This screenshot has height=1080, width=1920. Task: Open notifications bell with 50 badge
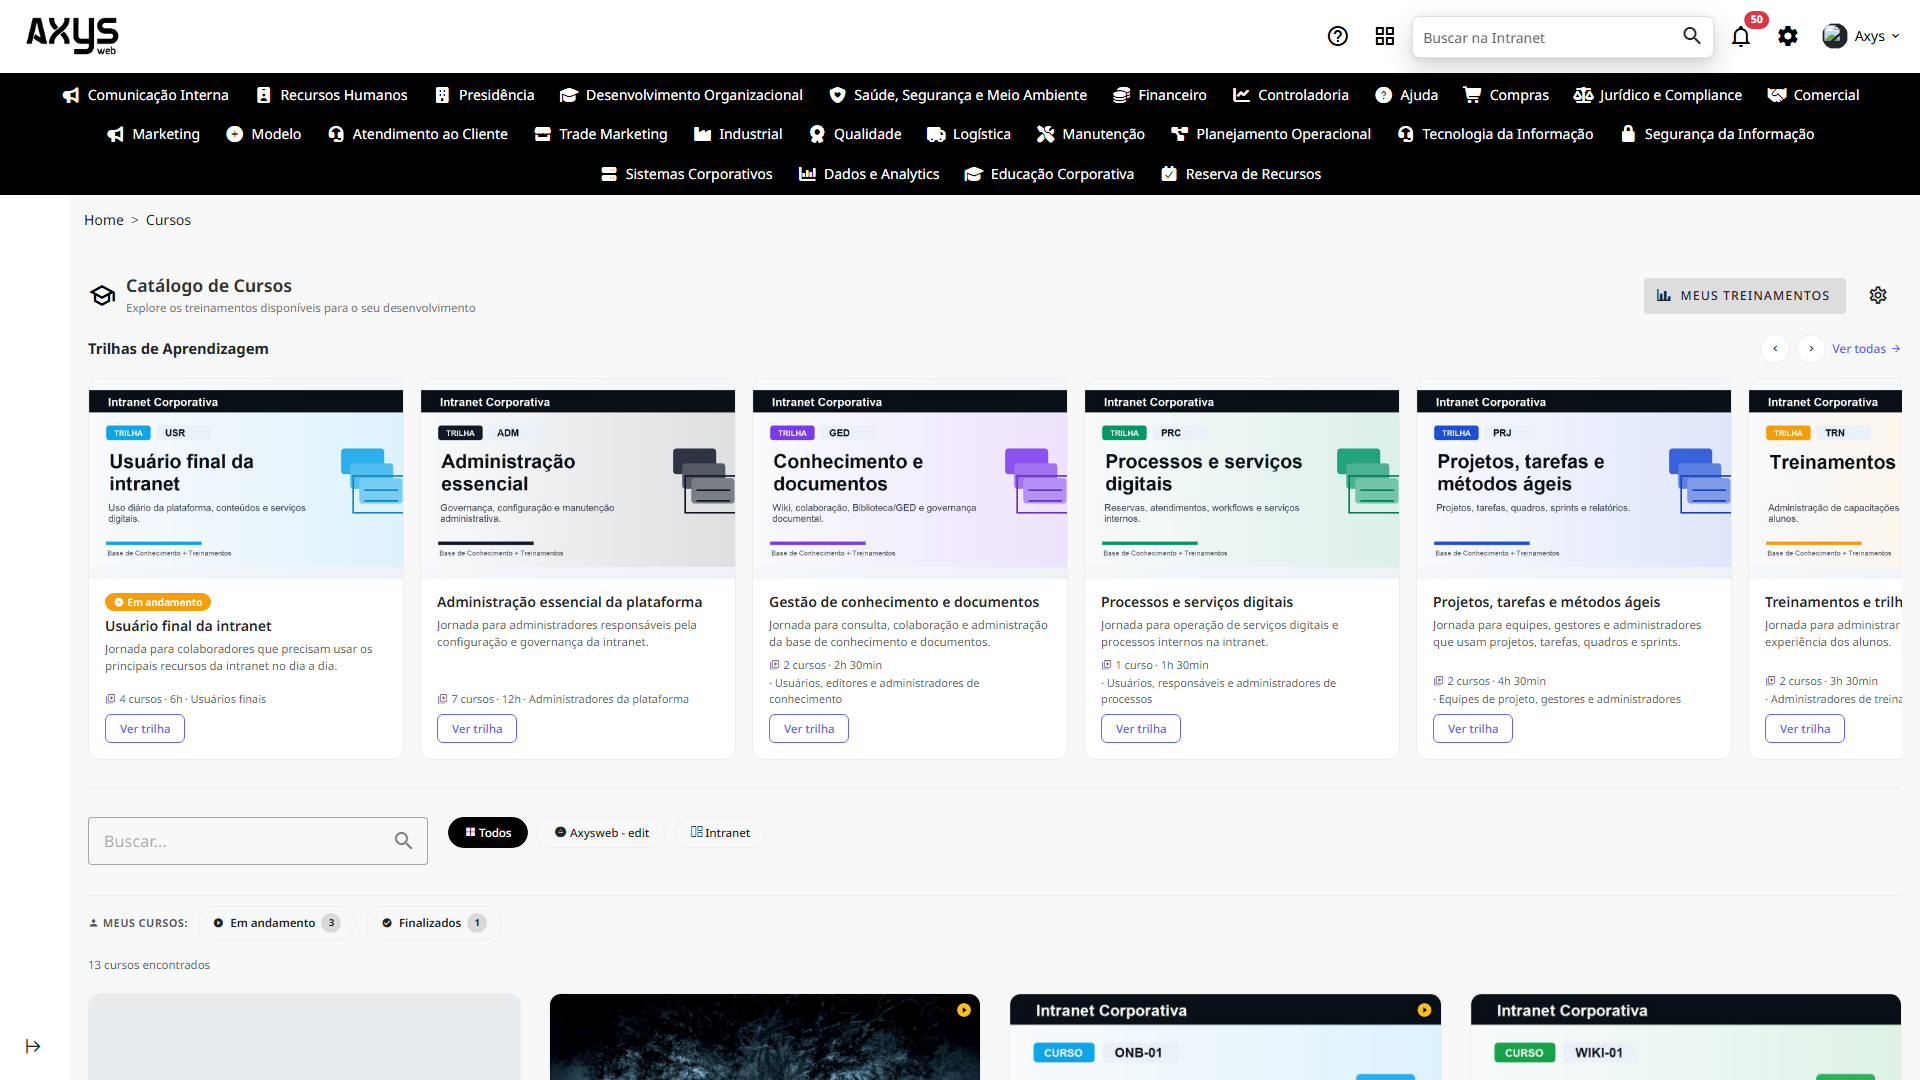1741,37
